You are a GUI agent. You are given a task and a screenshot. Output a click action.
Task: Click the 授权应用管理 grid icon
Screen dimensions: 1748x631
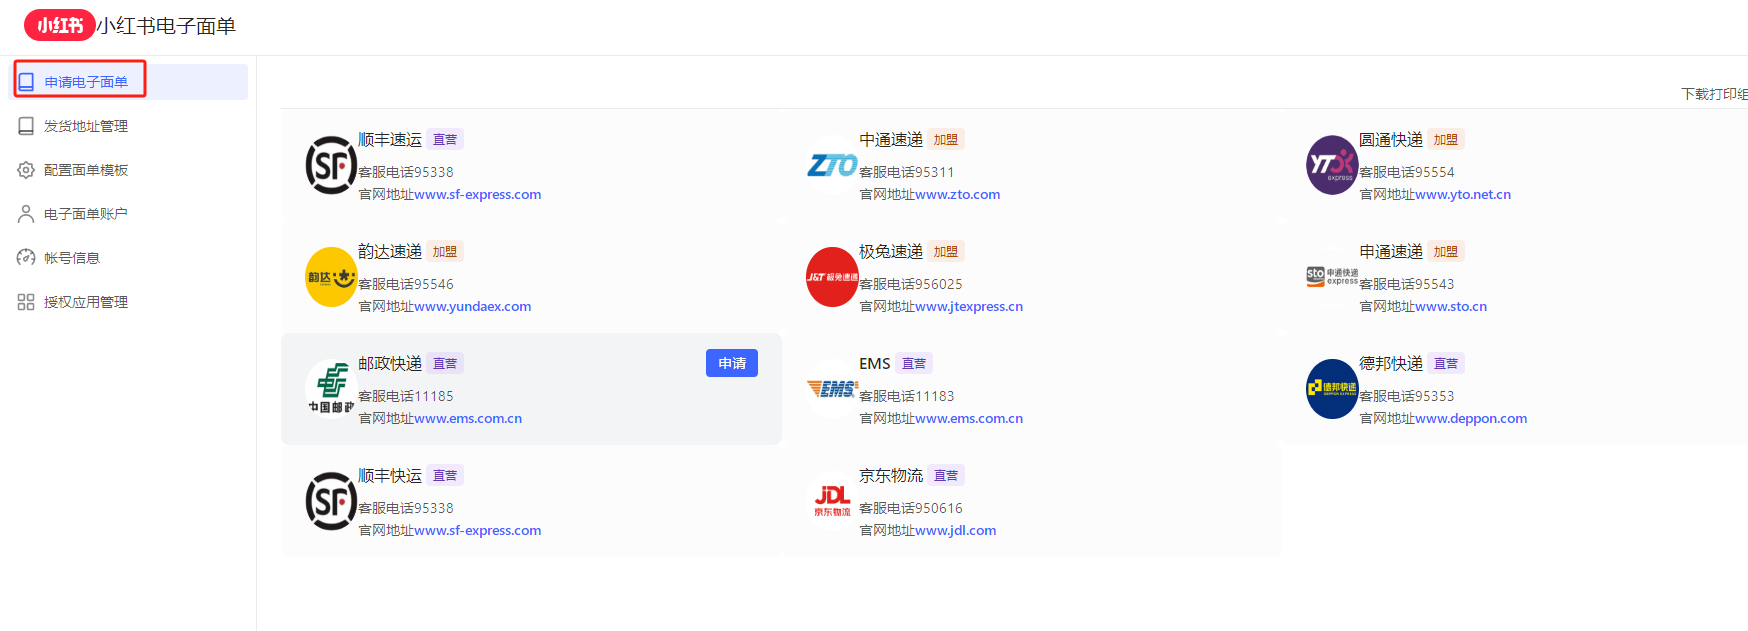click(x=26, y=302)
